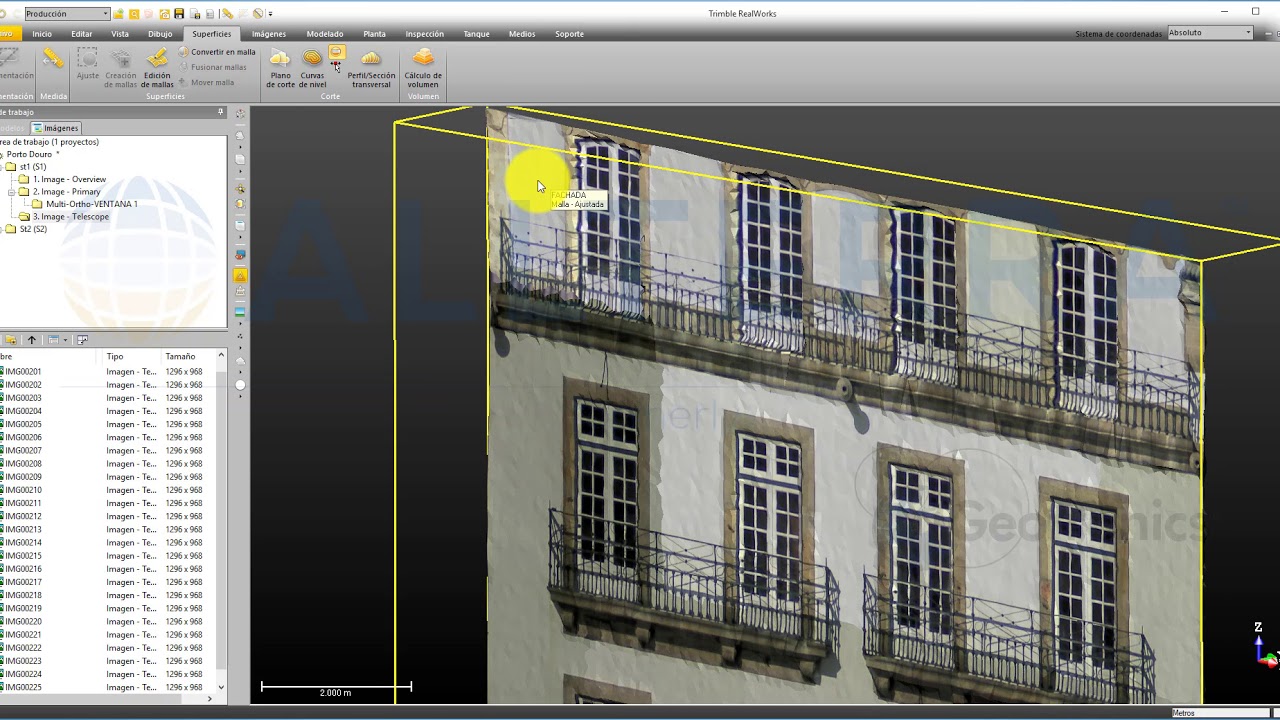Viewport: 1280px width, 720px height.
Task: Open Edición de mallas tool
Action: click(x=157, y=68)
